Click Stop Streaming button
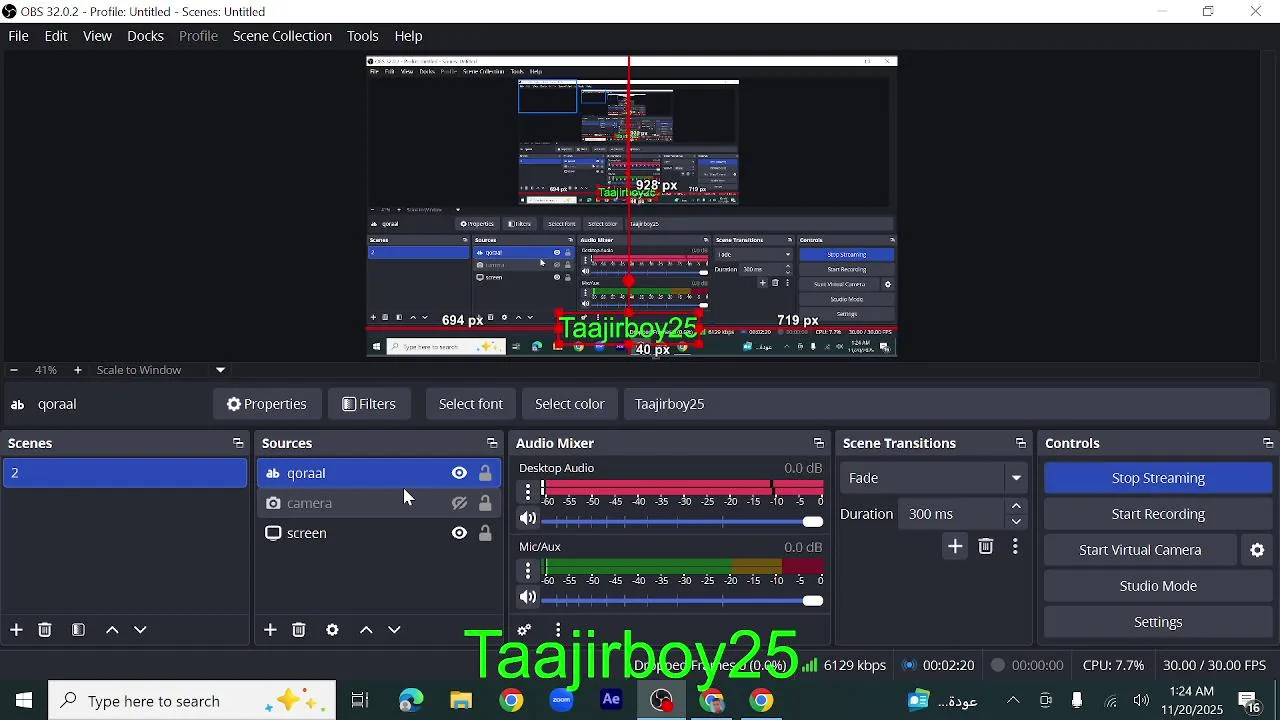 pyautogui.click(x=1158, y=478)
